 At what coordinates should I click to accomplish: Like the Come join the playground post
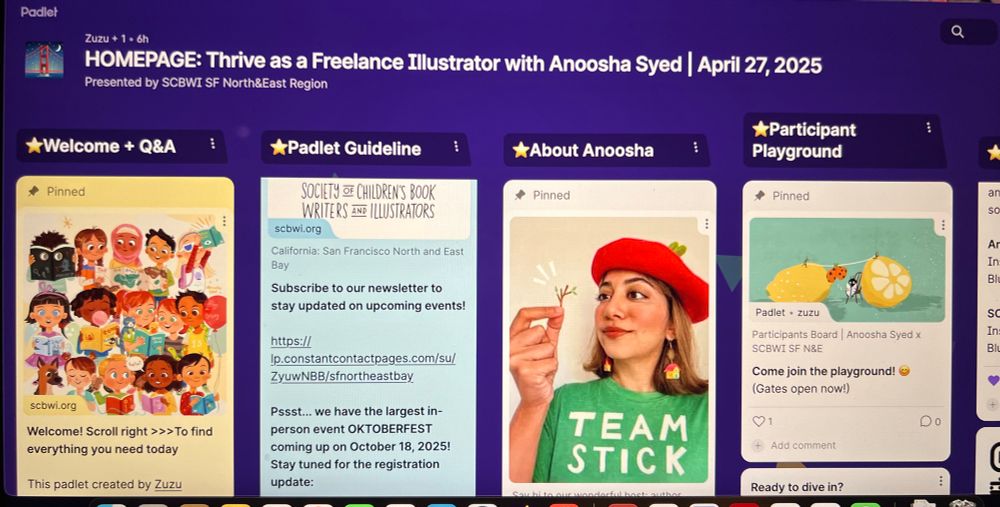coord(758,421)
